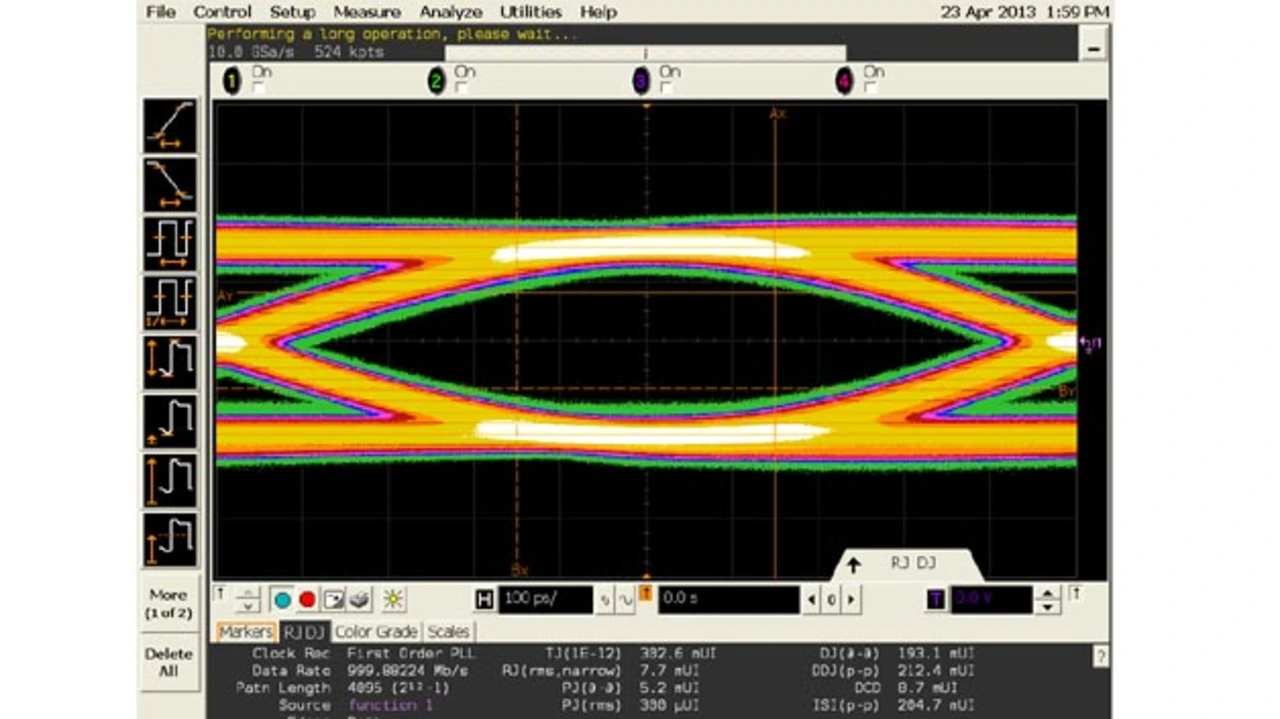Select the period measurement icon
The width and height of the screenshot is (1280, 719).
170,244
